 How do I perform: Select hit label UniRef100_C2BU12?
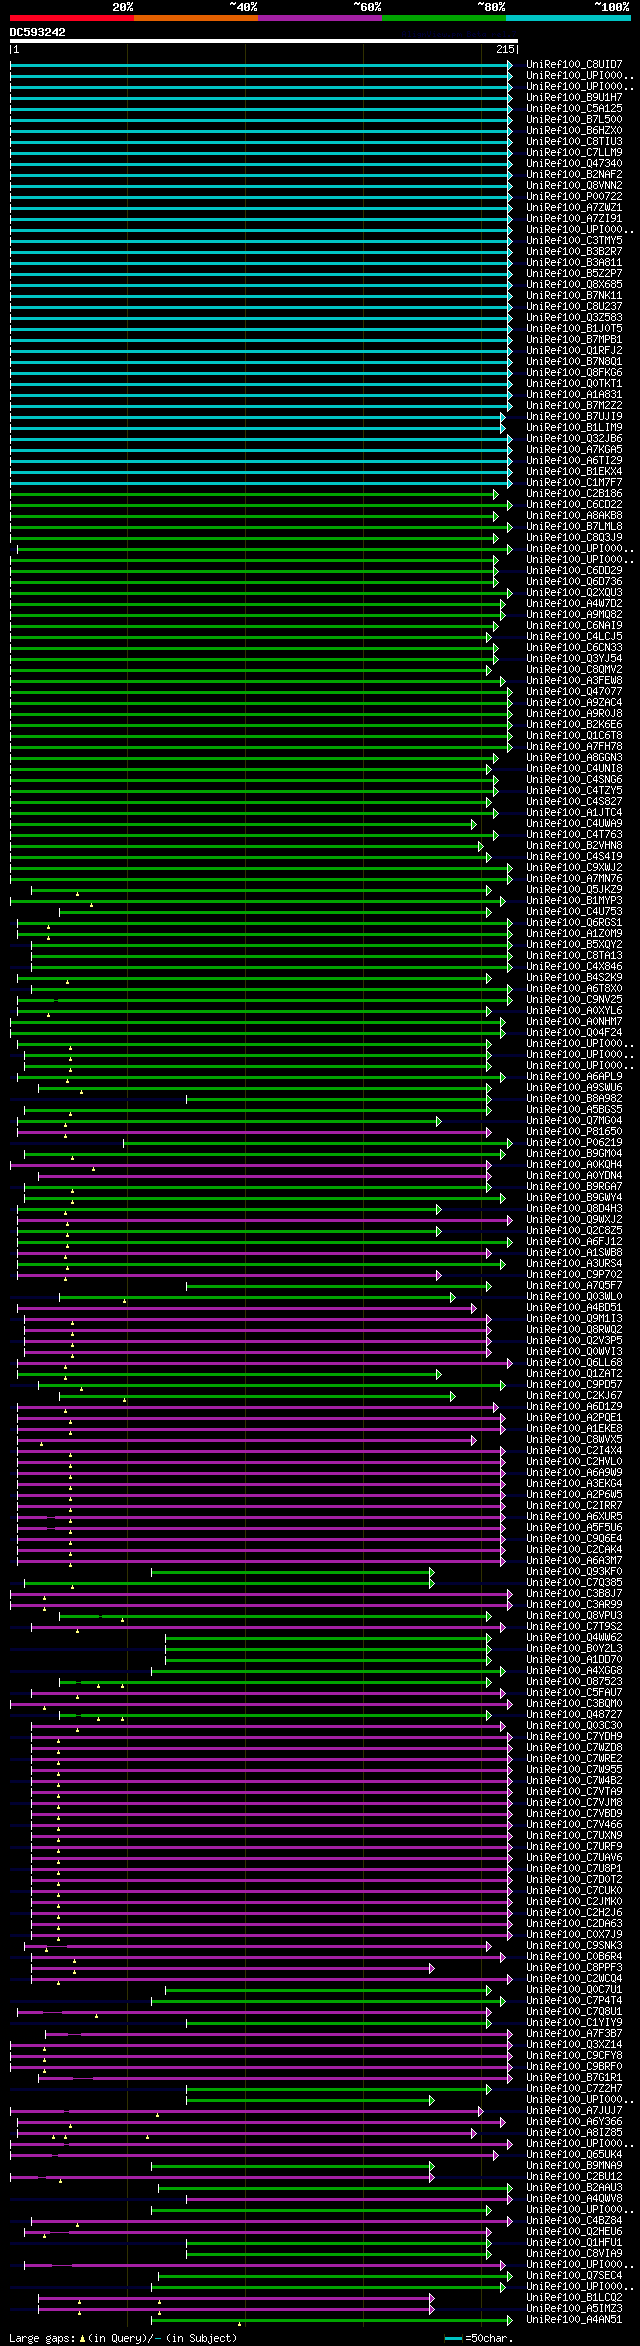coord(574,2177)
